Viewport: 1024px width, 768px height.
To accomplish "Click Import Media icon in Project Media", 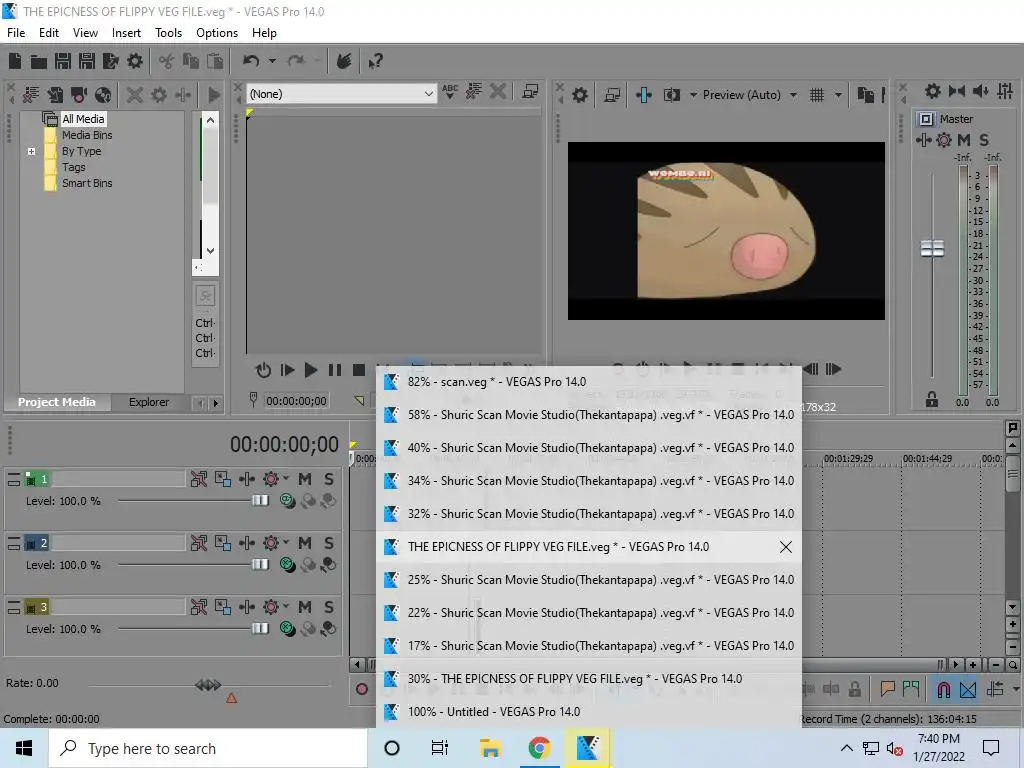I will pos(31,95).
